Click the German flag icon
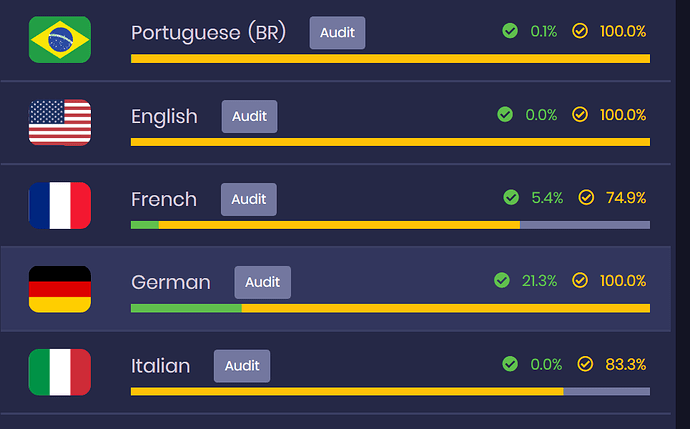The image size is (690, 429). (60, 289)
